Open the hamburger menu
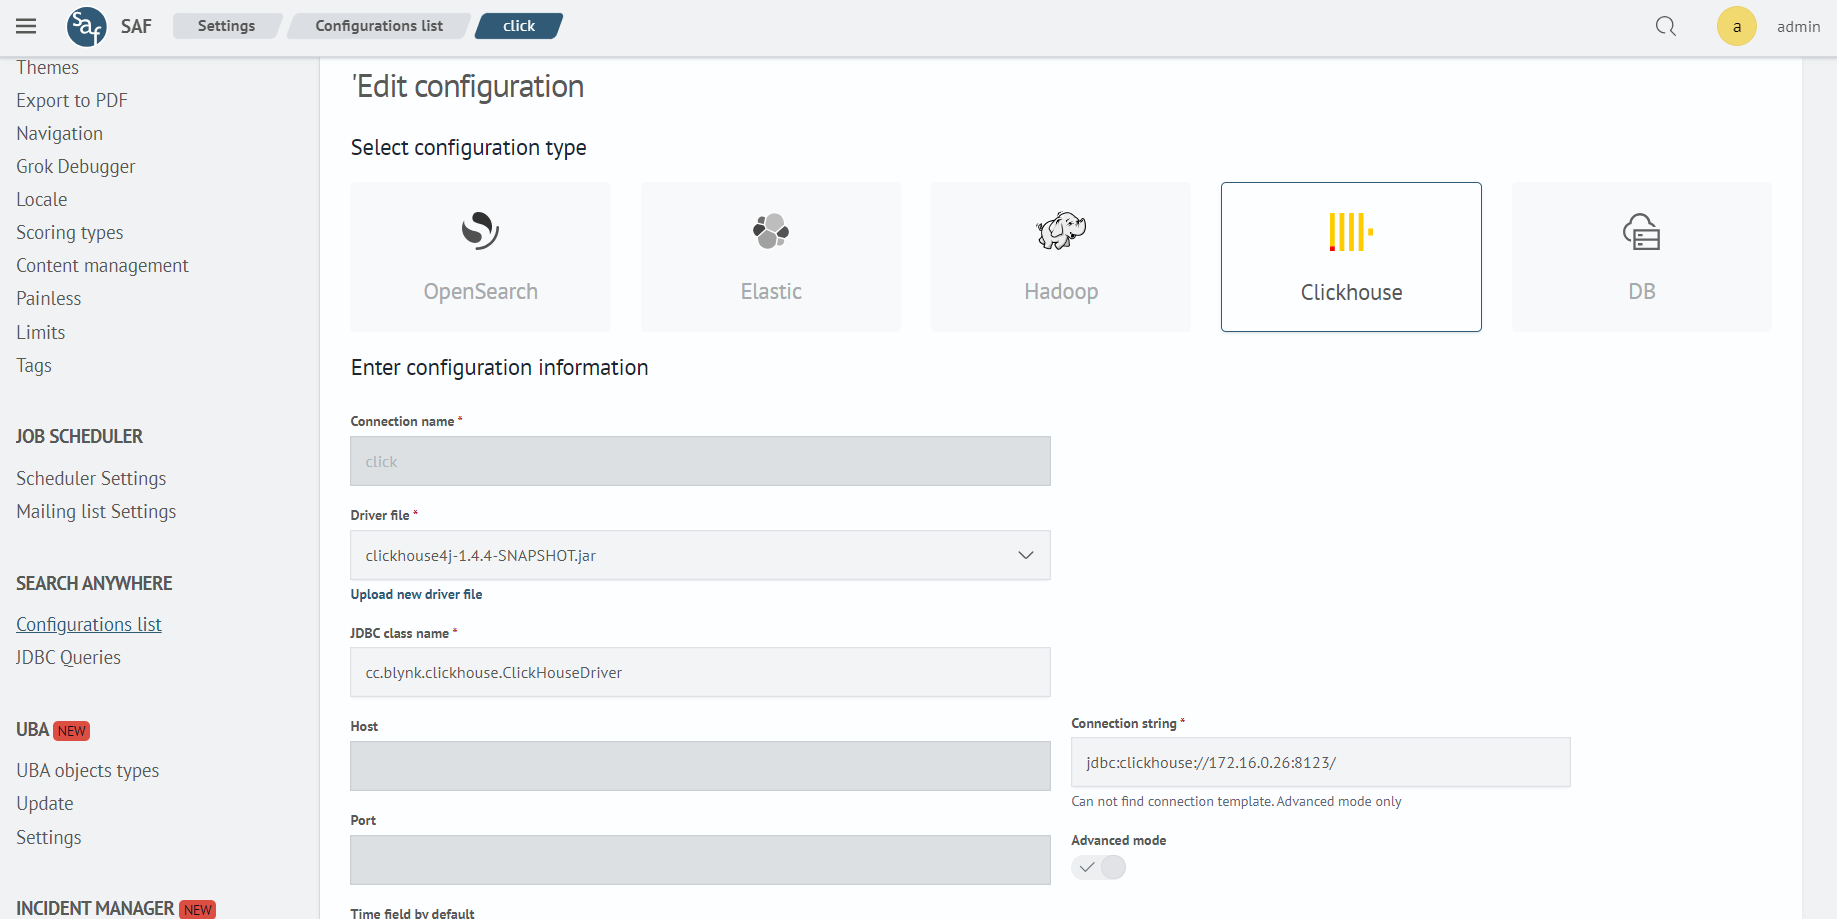 click(26, 26)
